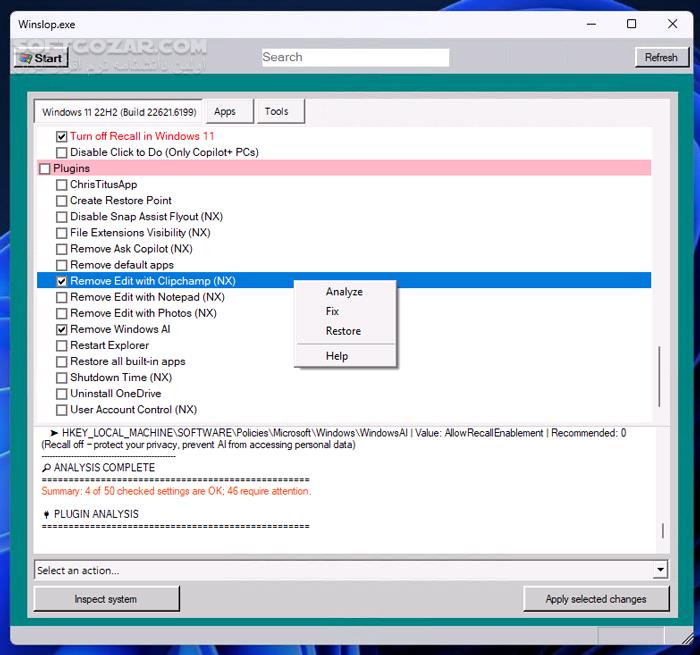Uncheck Remove Windows AI

(x=62, y=329)
